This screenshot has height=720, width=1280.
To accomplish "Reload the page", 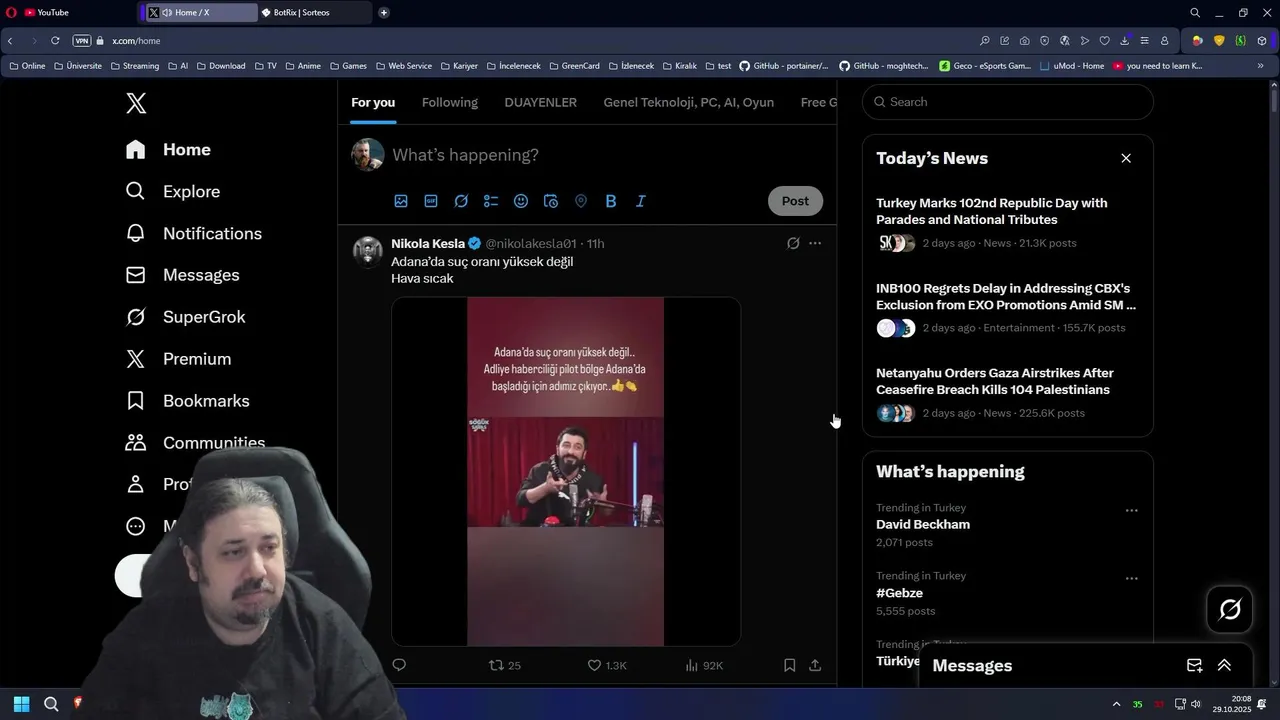I will tap(55, 41).
